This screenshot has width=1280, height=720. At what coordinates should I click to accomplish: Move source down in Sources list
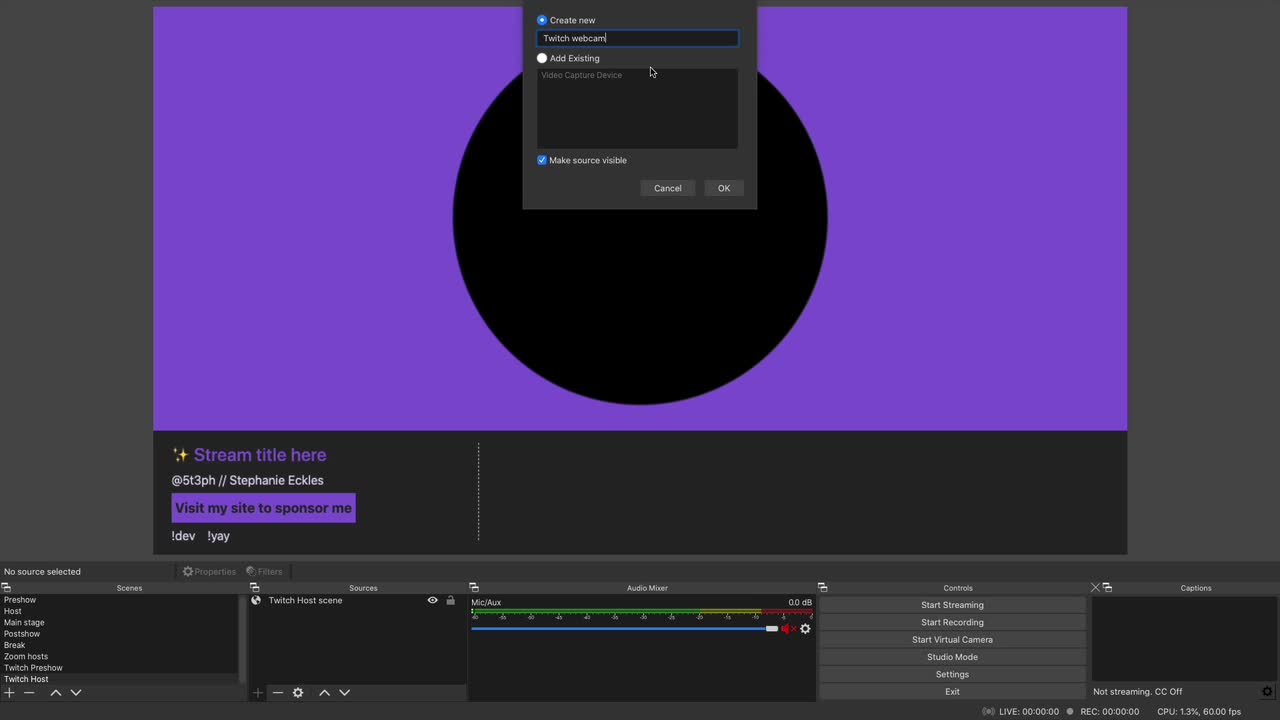(x=345, y=693)
